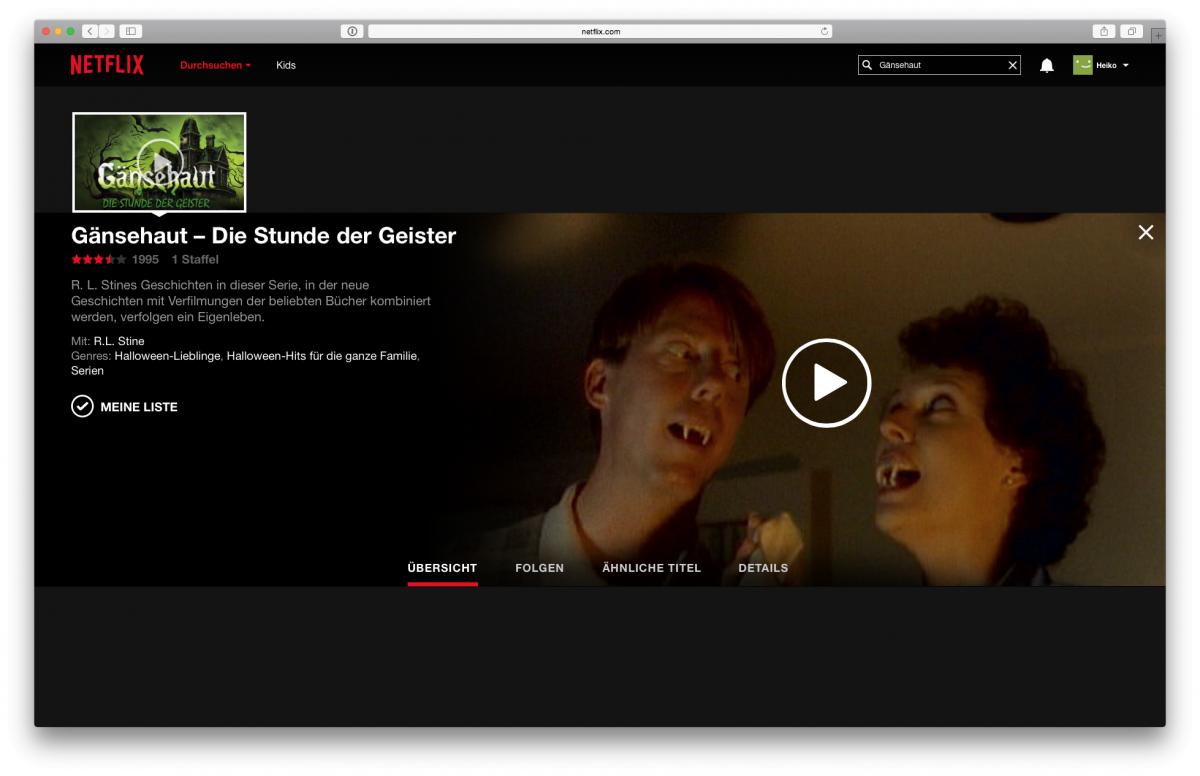
Task: Click the 1995 year text
Action: tap(145, 259)
